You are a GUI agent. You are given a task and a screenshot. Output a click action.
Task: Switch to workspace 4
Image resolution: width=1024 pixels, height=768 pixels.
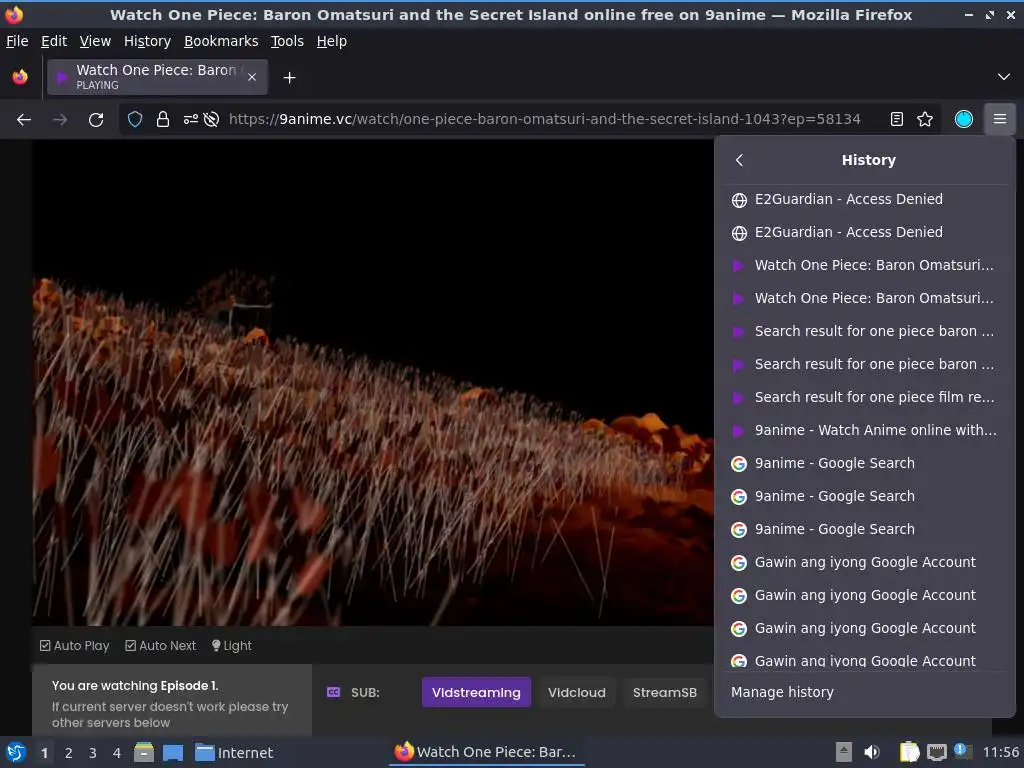click(x=117, y=753)
